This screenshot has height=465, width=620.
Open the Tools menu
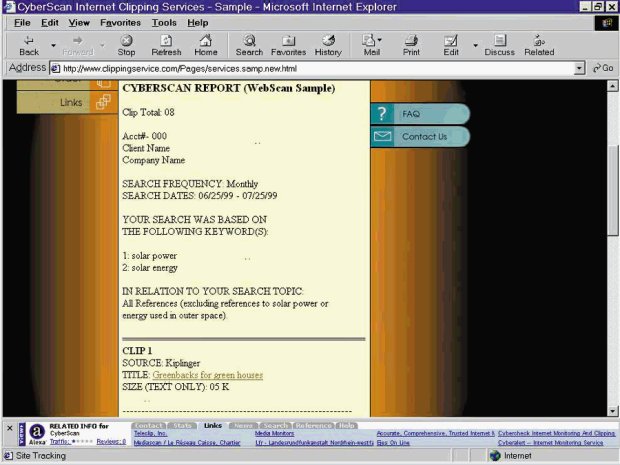click(x=164, y=23)
